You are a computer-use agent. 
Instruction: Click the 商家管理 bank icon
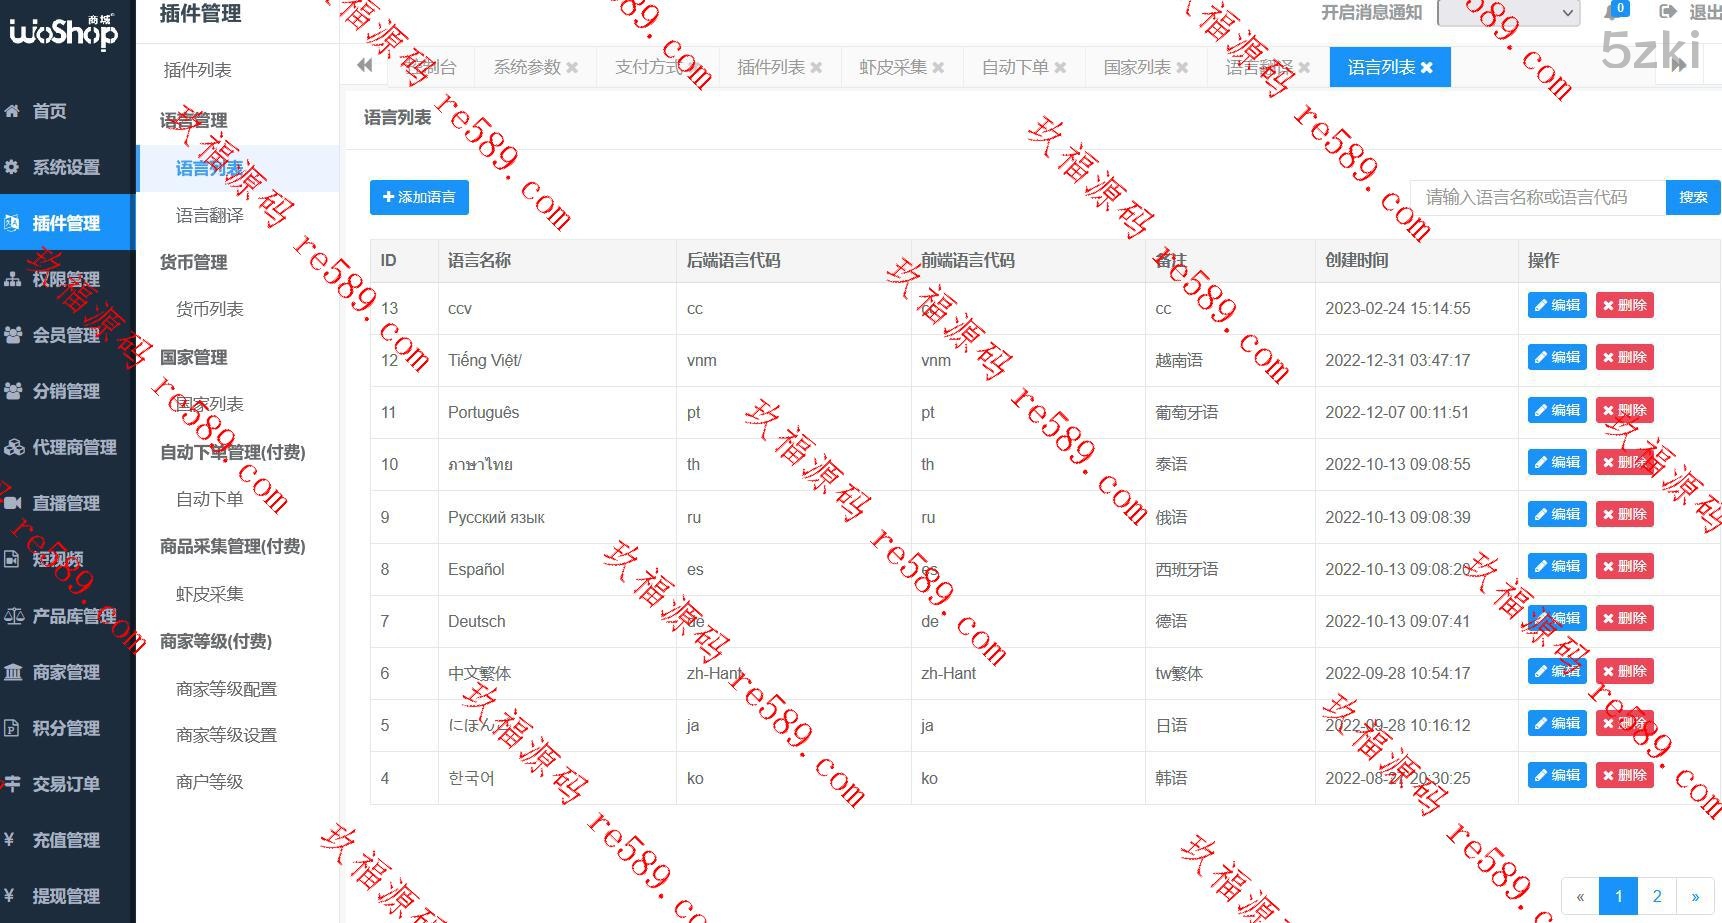[x=13, y=672]
